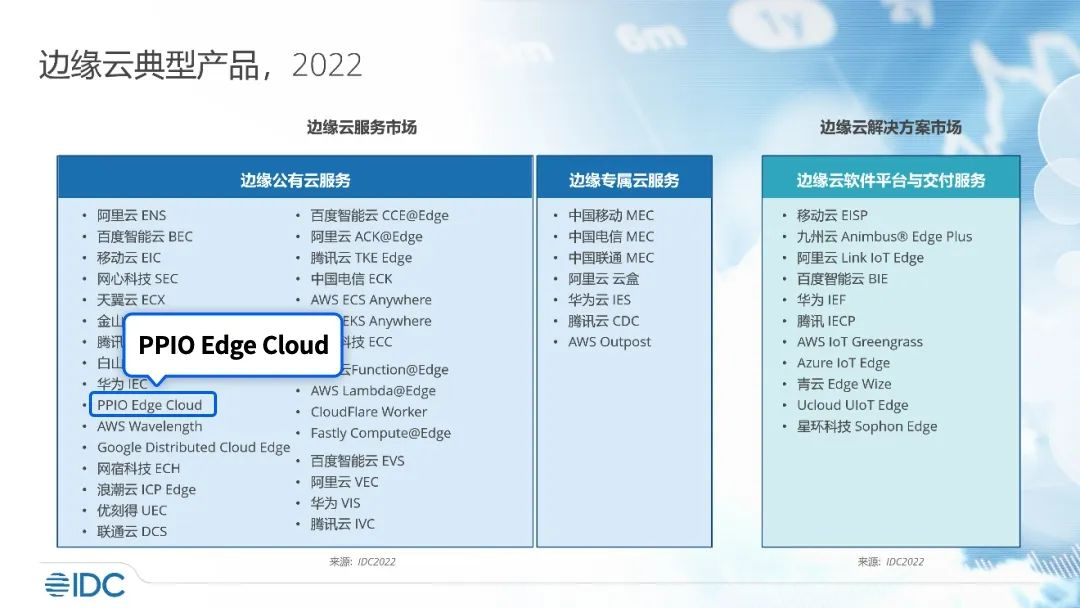Select the 阿里云 VEC entry

coord(344,483)
